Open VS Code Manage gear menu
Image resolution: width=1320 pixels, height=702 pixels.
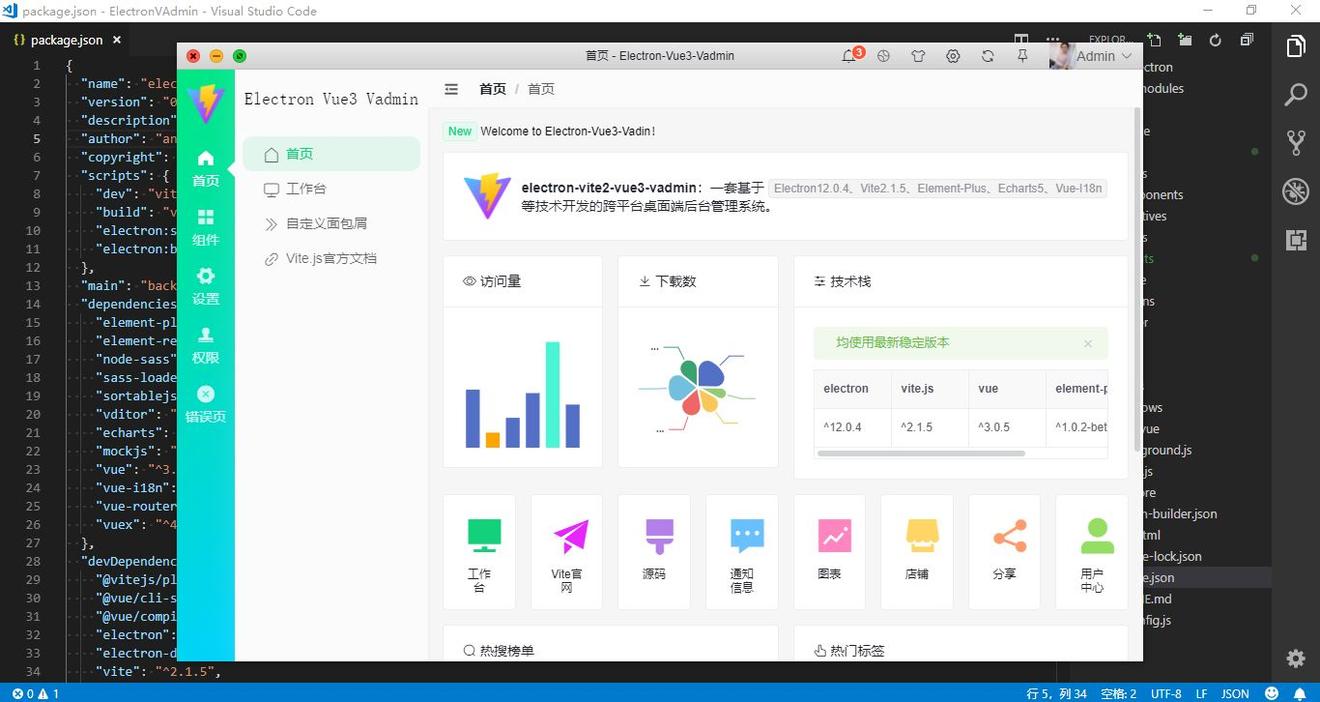pyautogui.click(x=1295, y=658)
